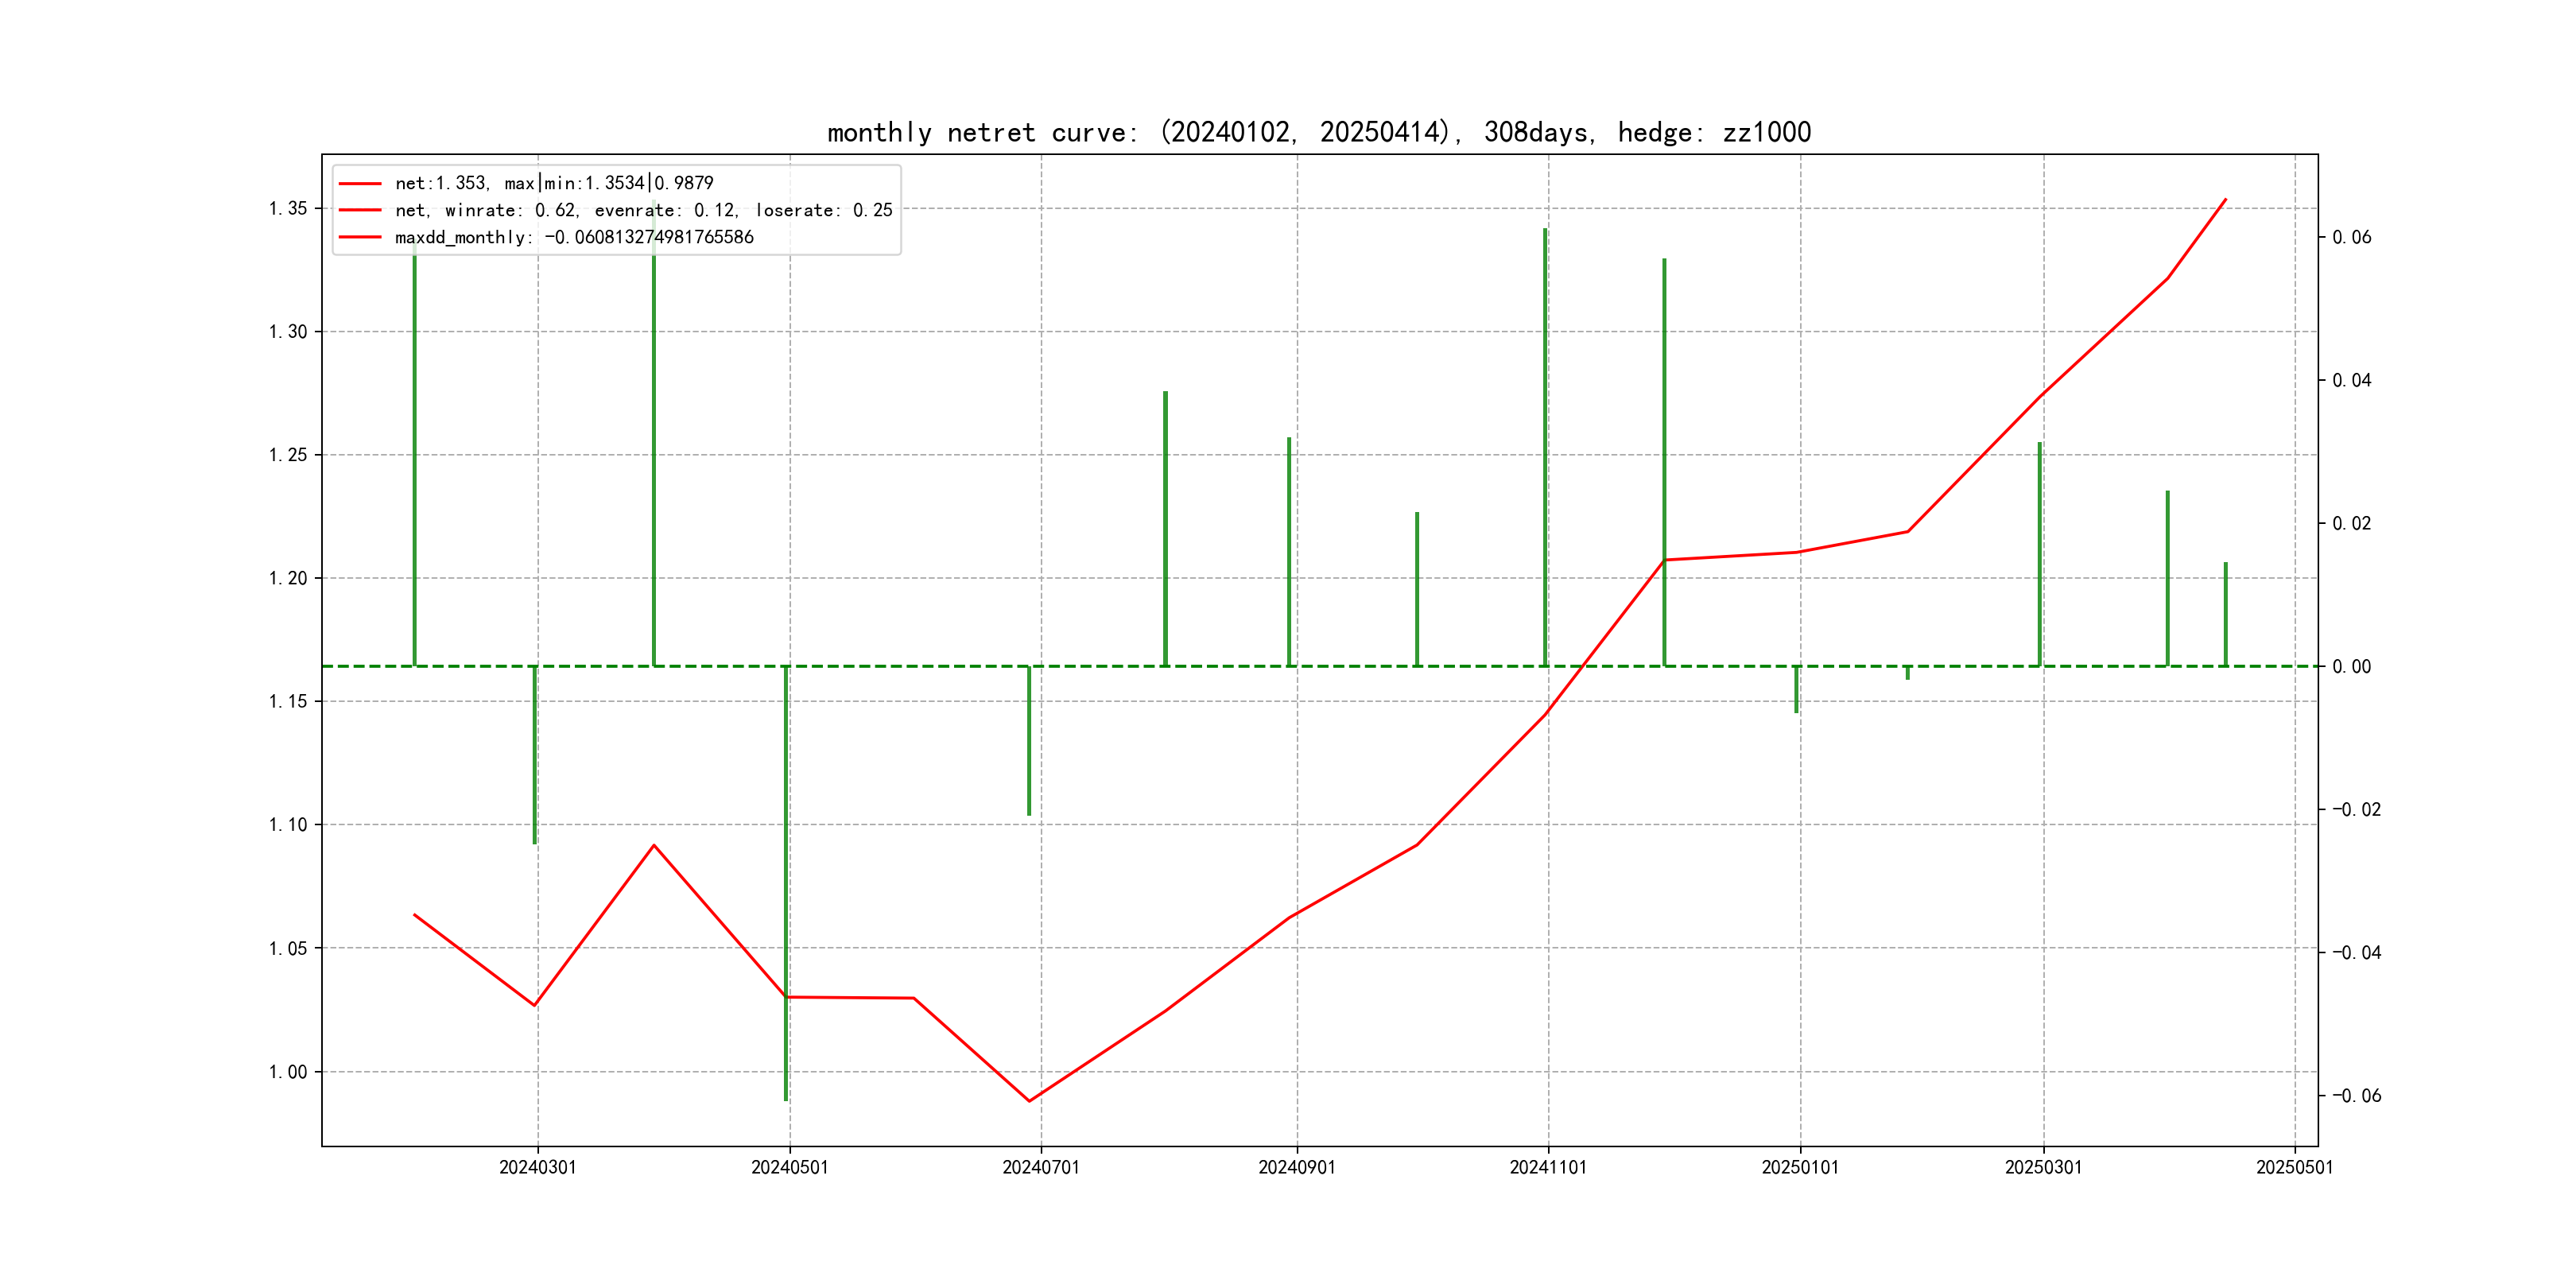The height and width of the screenshot is (1288, 2576).
Task: Click x-axis tick label 20250101
Action: (1799, 1168)
